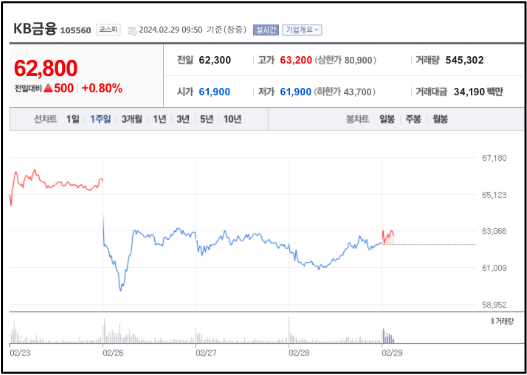This screenshot has height=375, width=527.
Task: Click the 거래량 legend marker in chart
Action: [493, 321]
